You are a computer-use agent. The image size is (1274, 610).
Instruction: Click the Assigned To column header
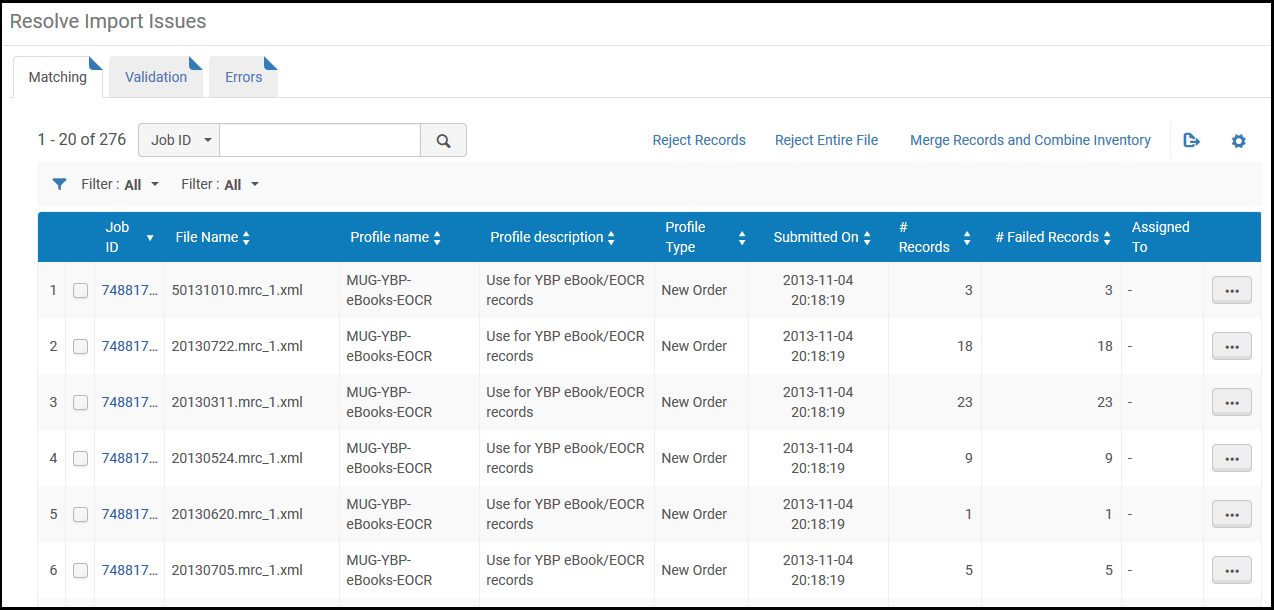[x=1160, y=238]
